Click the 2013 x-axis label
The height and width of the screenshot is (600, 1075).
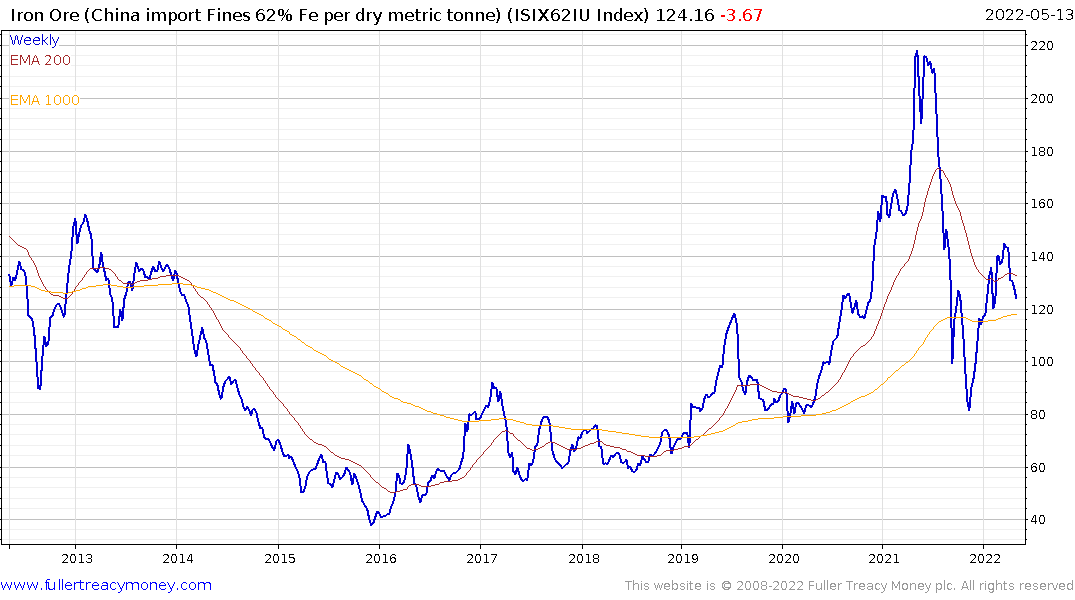(x=77, y=558)
